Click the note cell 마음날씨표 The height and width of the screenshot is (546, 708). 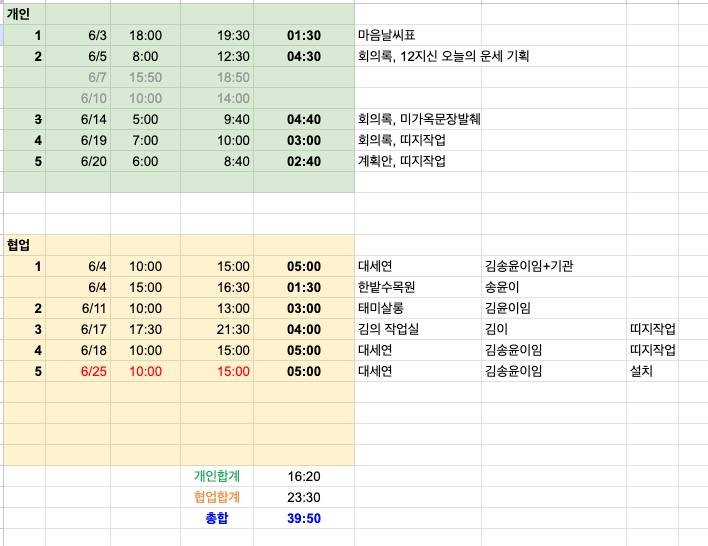(x=418, y=35)
